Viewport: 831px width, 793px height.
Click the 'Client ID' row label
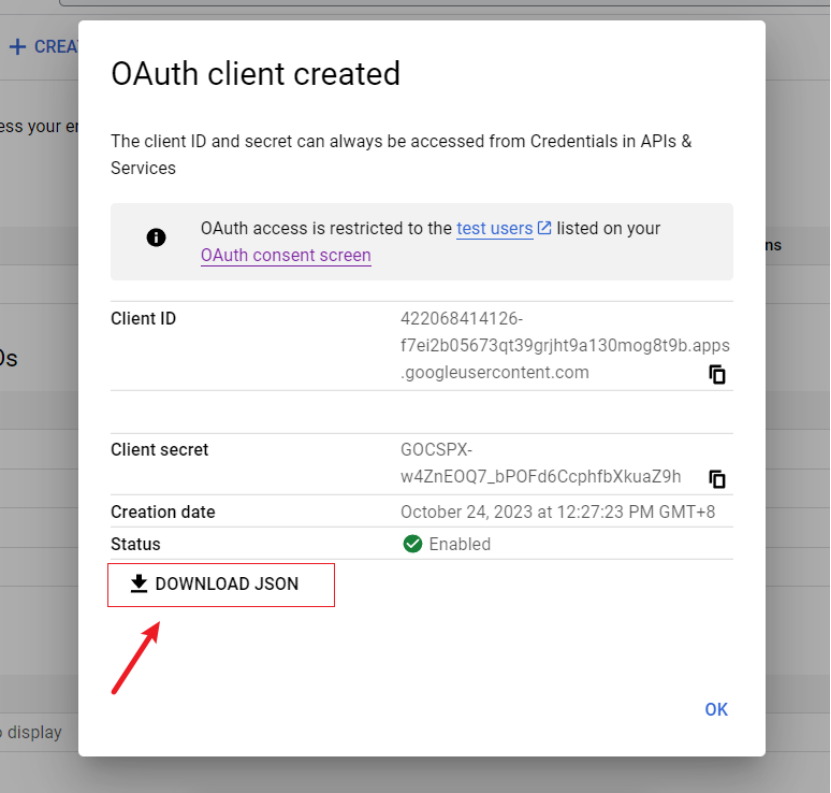pos(143,319)
